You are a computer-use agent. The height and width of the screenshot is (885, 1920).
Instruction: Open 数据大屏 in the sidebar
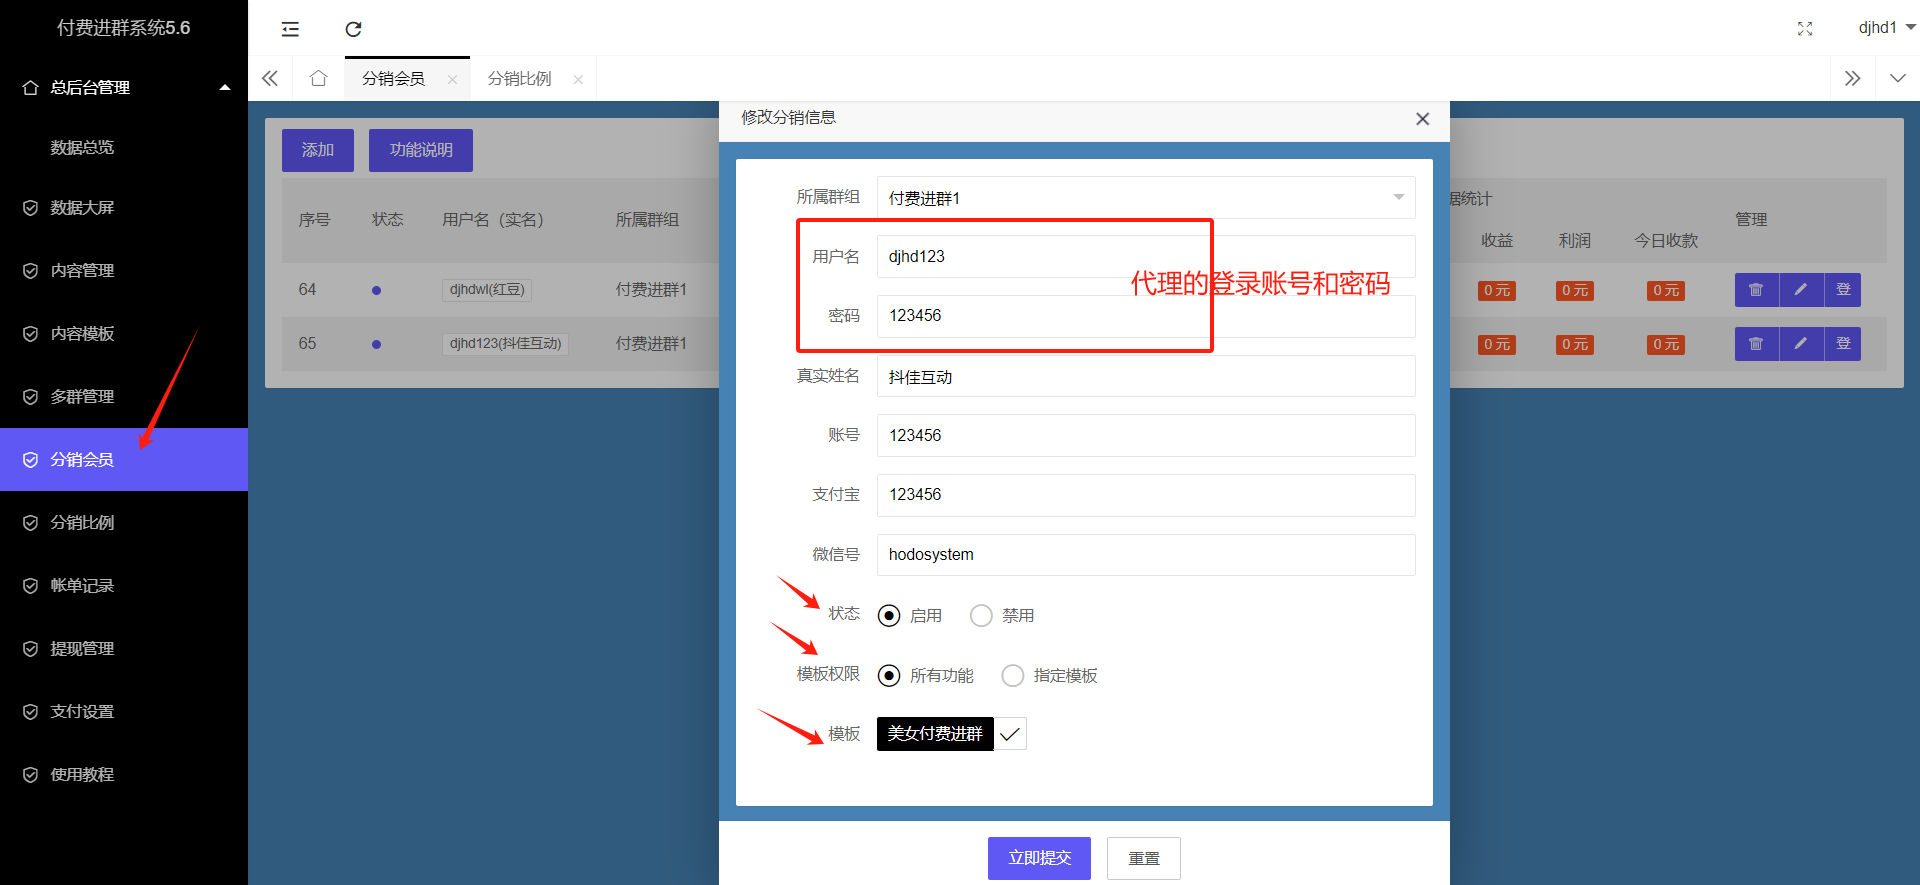tap(82, 207)
